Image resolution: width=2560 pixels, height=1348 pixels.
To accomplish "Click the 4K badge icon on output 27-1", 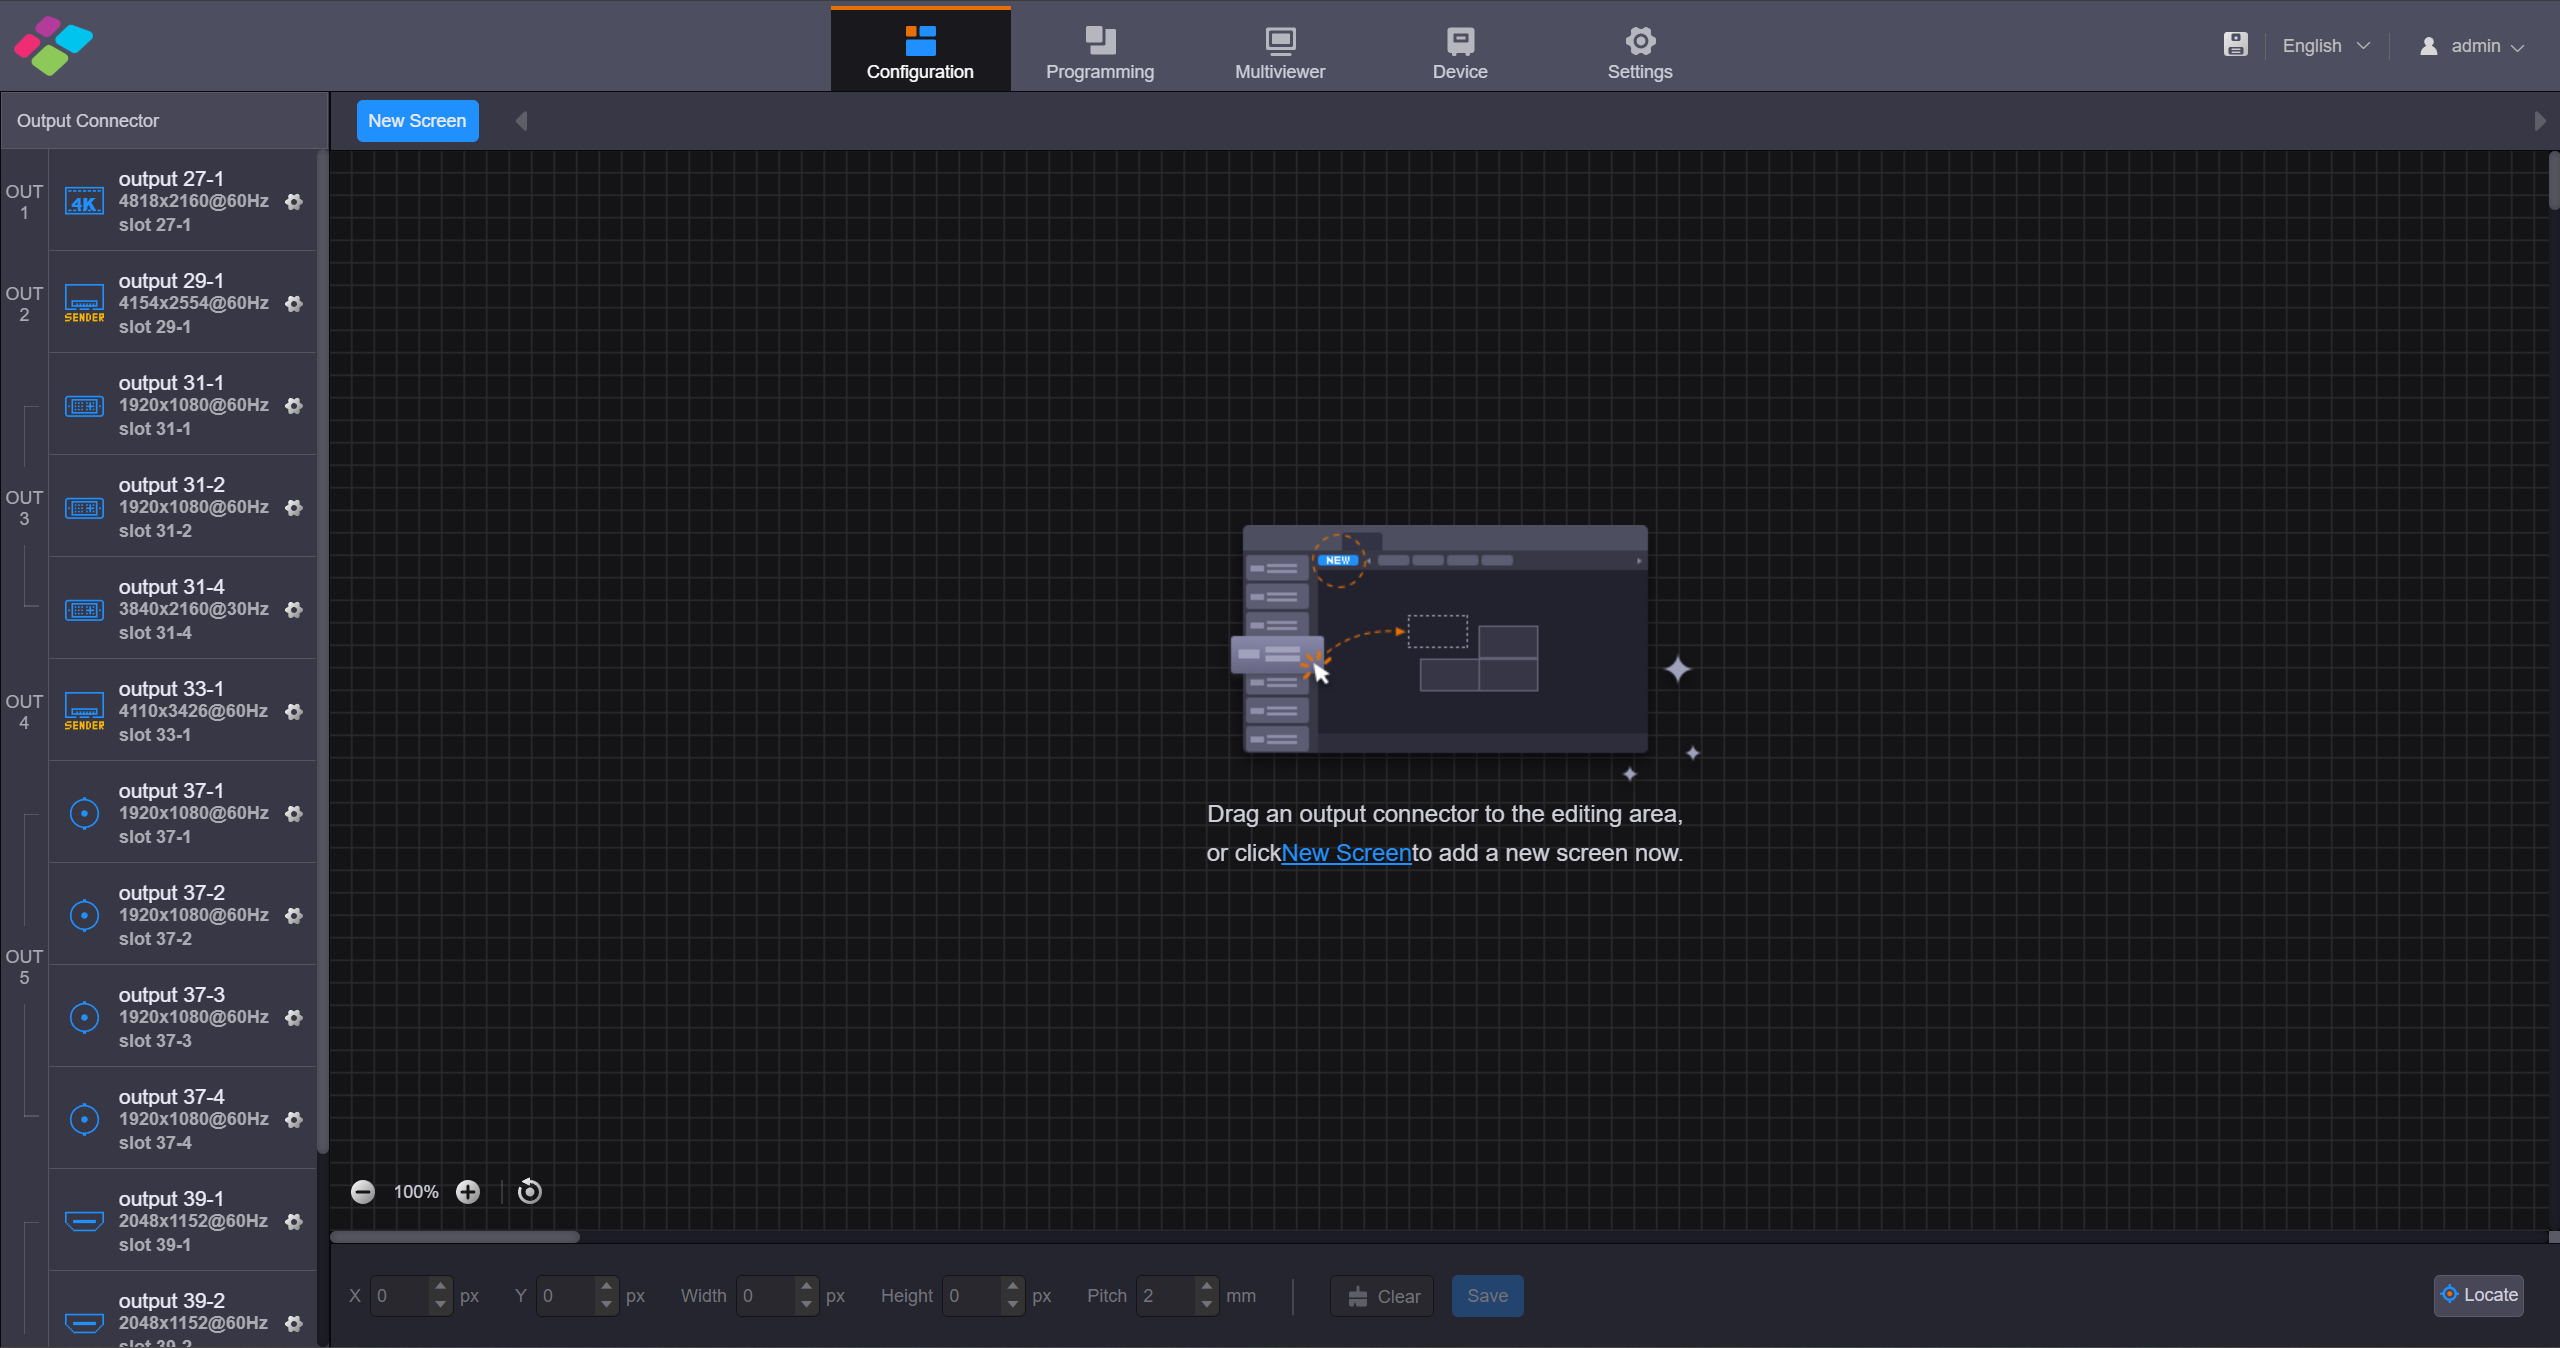I will (84, 201).
